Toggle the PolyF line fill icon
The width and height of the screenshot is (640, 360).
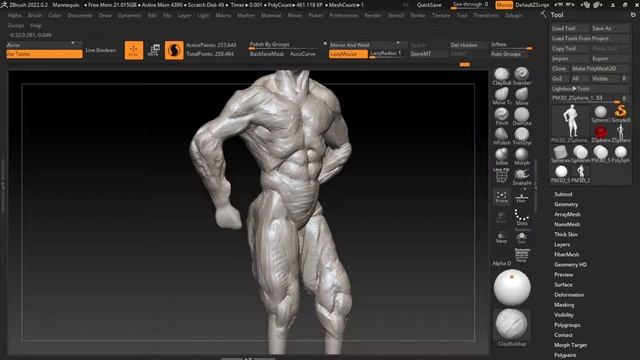(x=502, y=176)
